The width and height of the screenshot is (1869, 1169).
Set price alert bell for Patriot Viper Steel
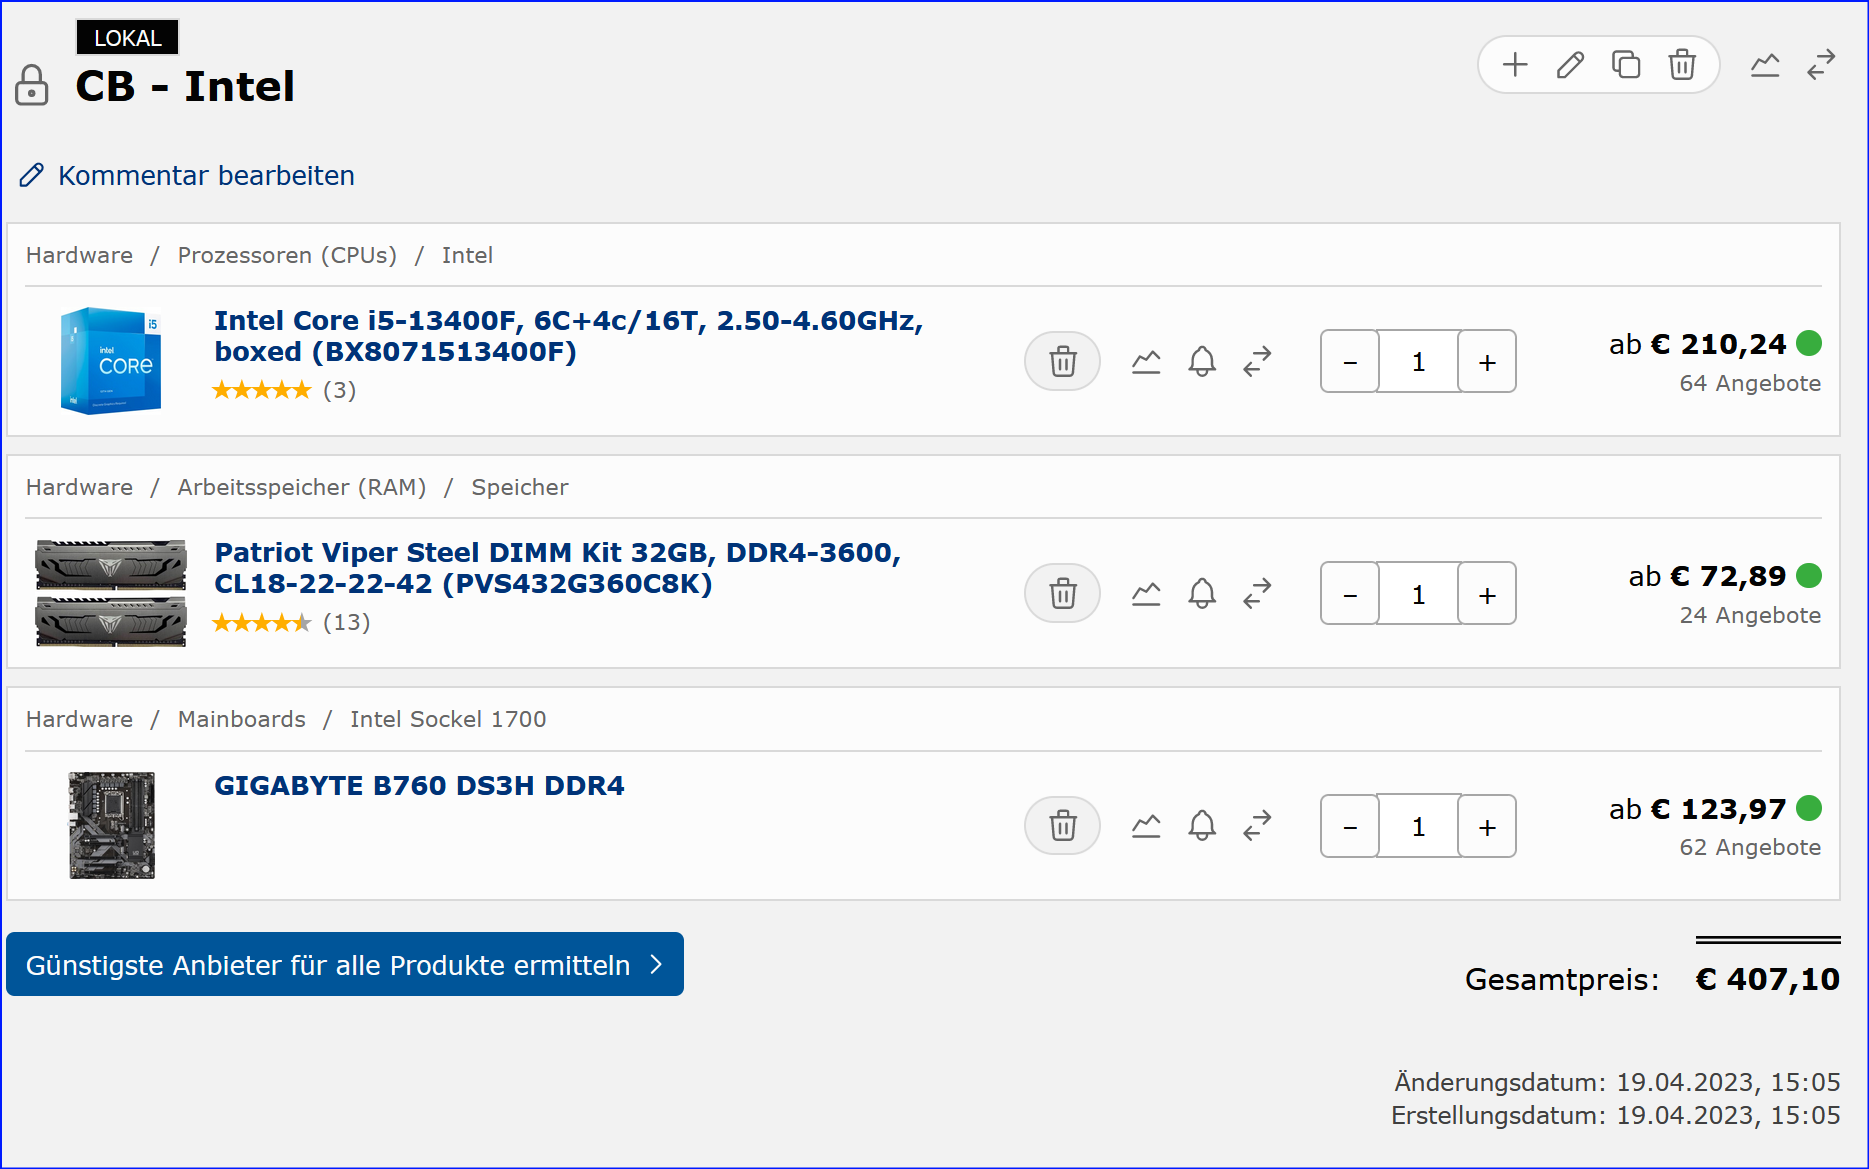coord(1202,594)
